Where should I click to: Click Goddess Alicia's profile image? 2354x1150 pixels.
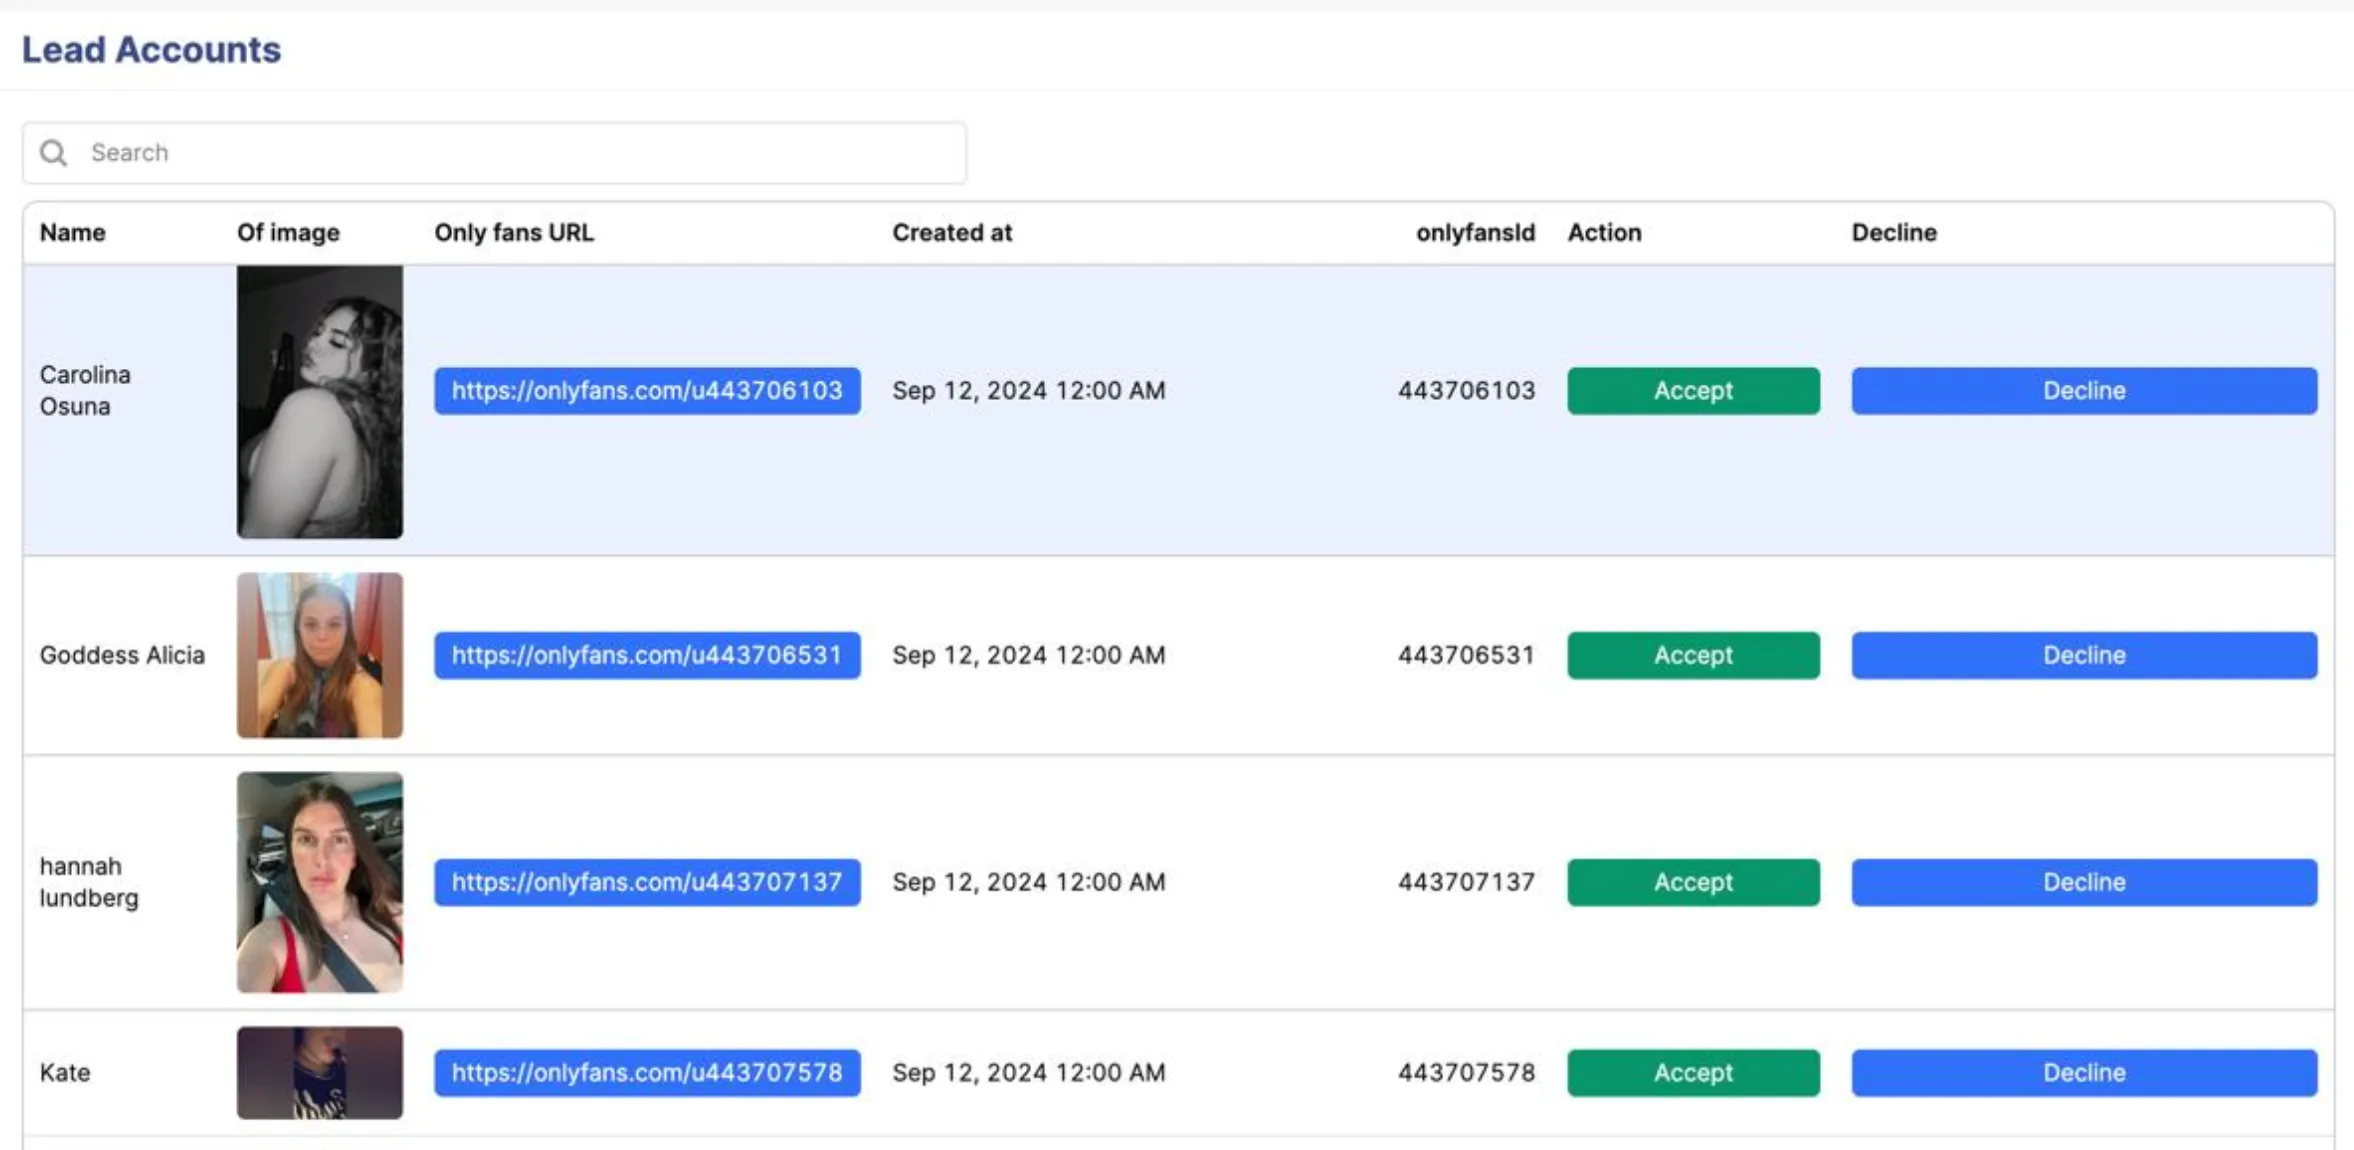[319, 655]
